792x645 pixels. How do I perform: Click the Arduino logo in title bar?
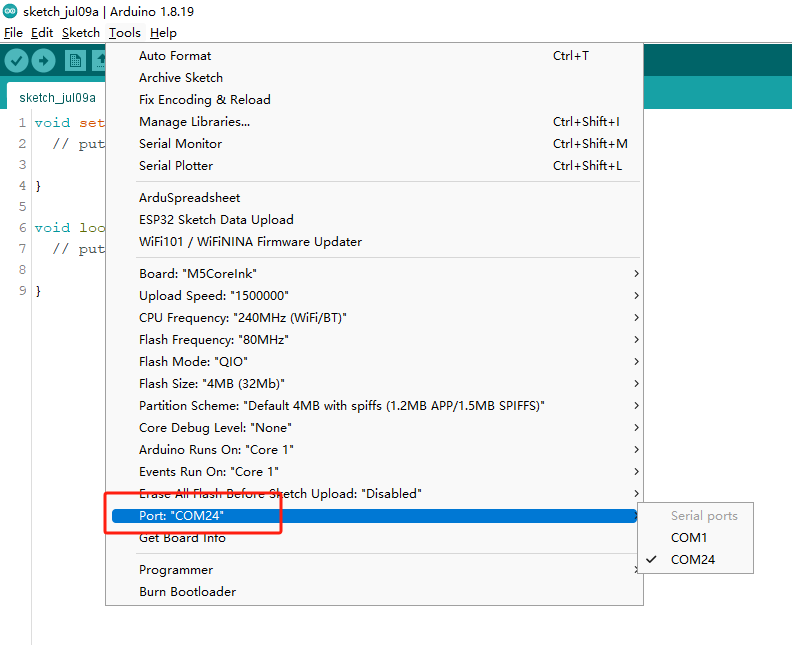tap(10, 11)
